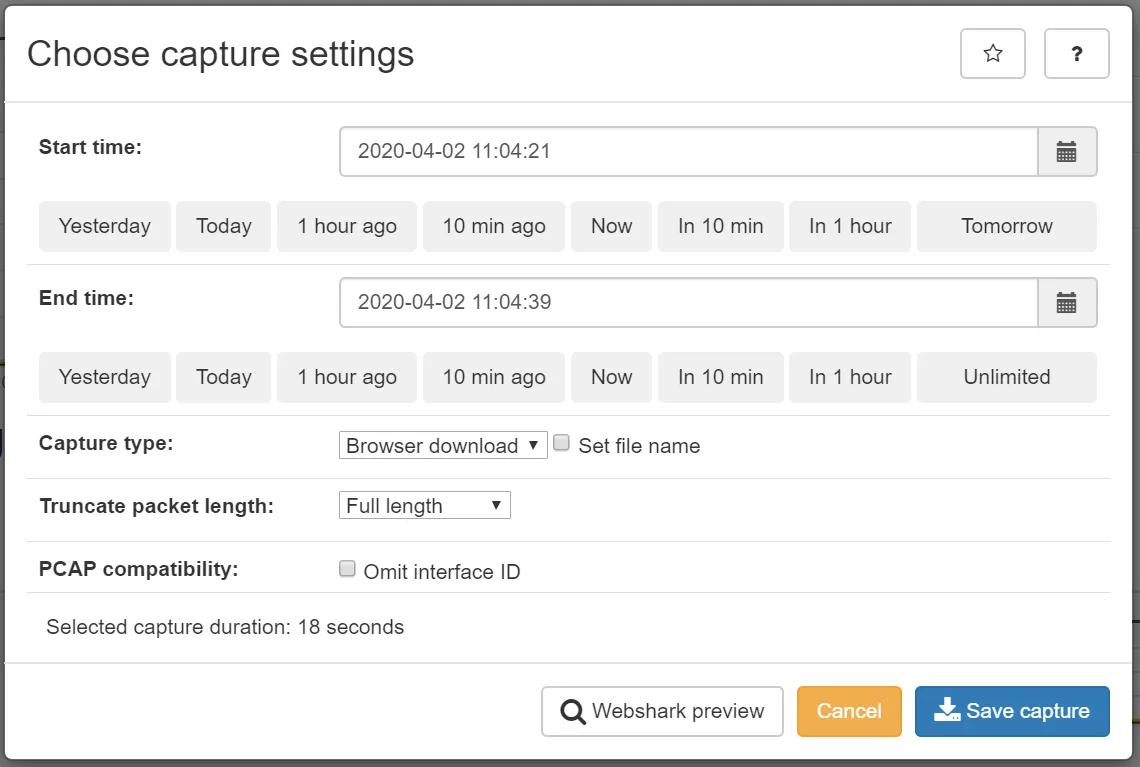Image resolution: width=1140 pixels, height=767 pixels.
Task: Expand the Capture type dropdown
Action: [x=443, y=446]
